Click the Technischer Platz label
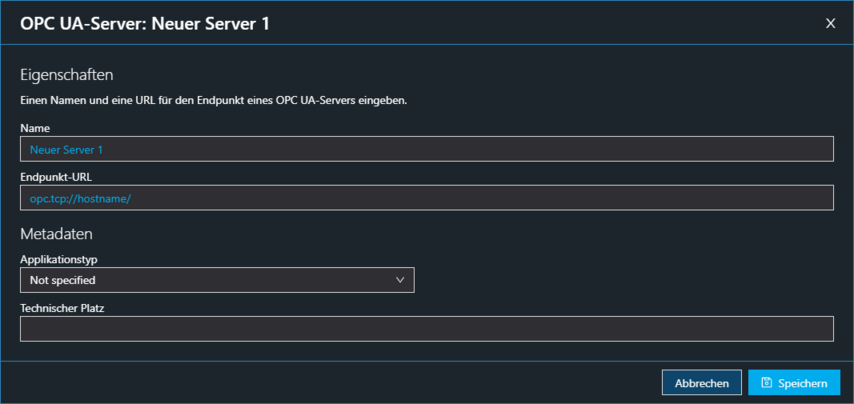Screen dimensions: 854x404 [62, 308]
